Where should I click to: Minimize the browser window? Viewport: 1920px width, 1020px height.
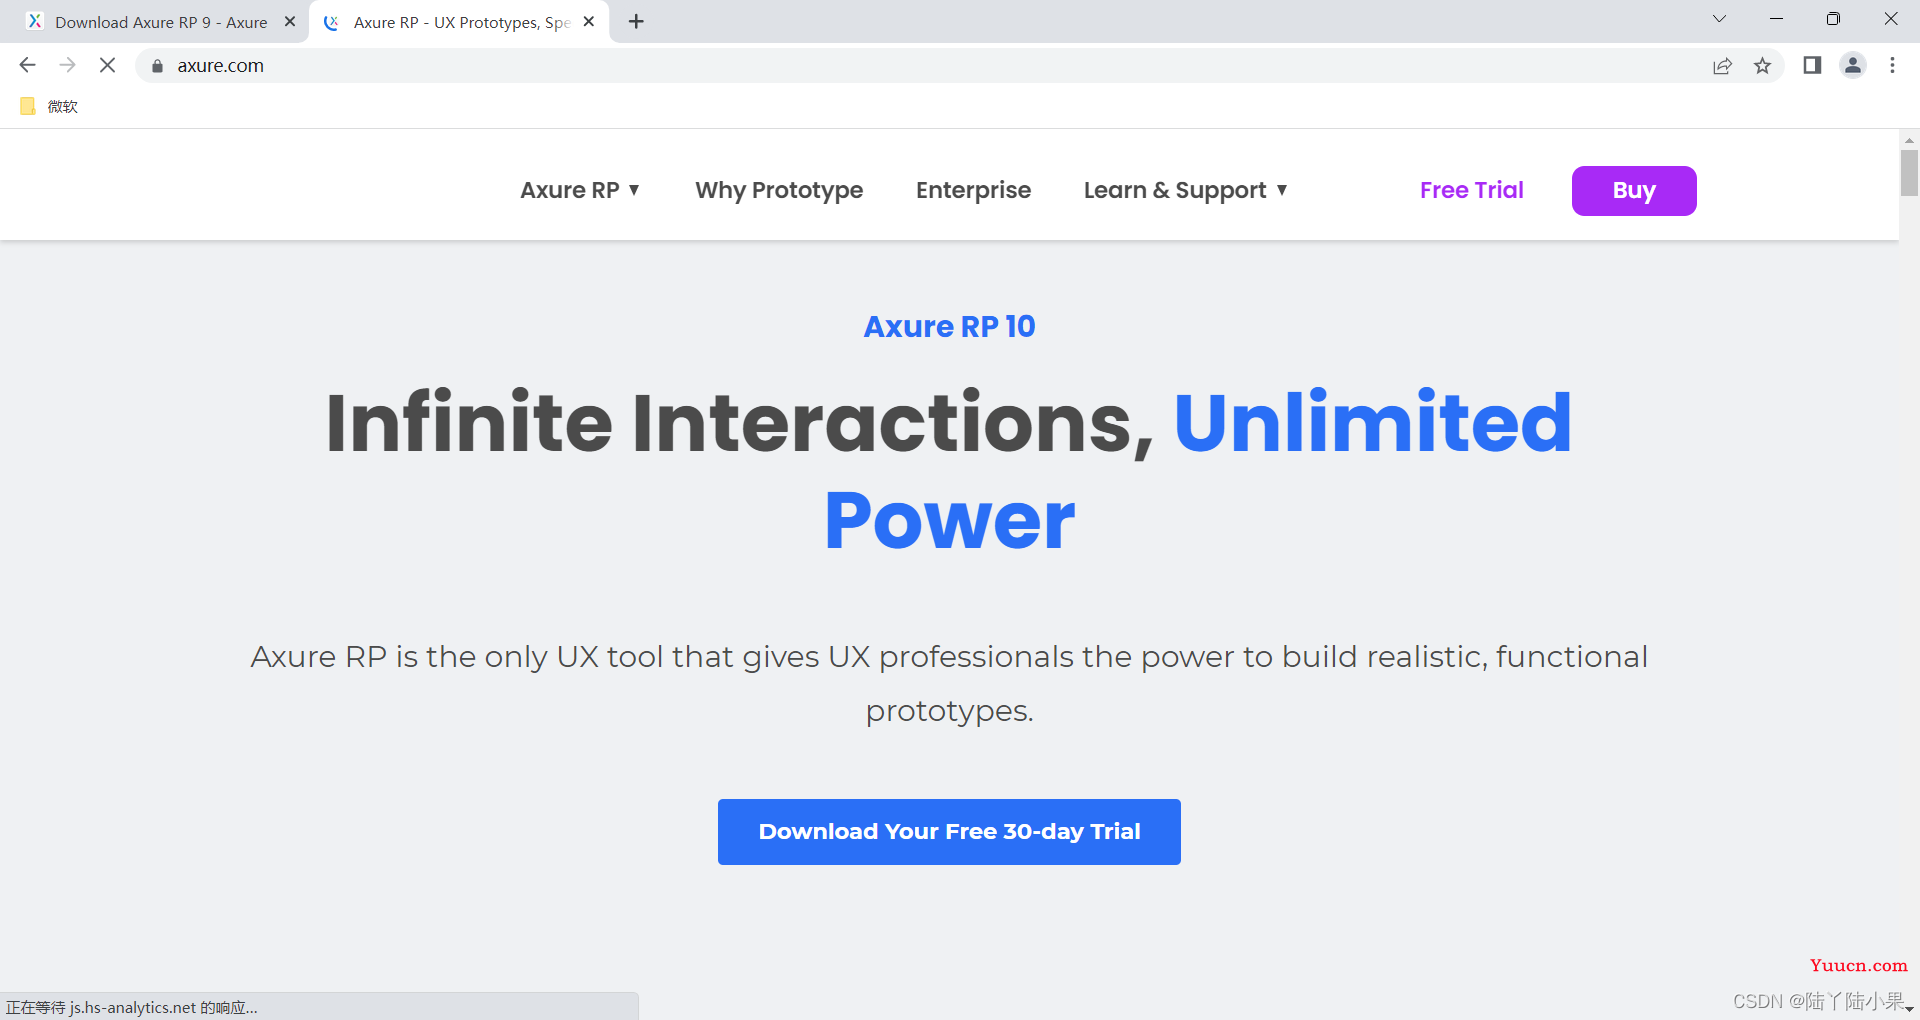1776,19
